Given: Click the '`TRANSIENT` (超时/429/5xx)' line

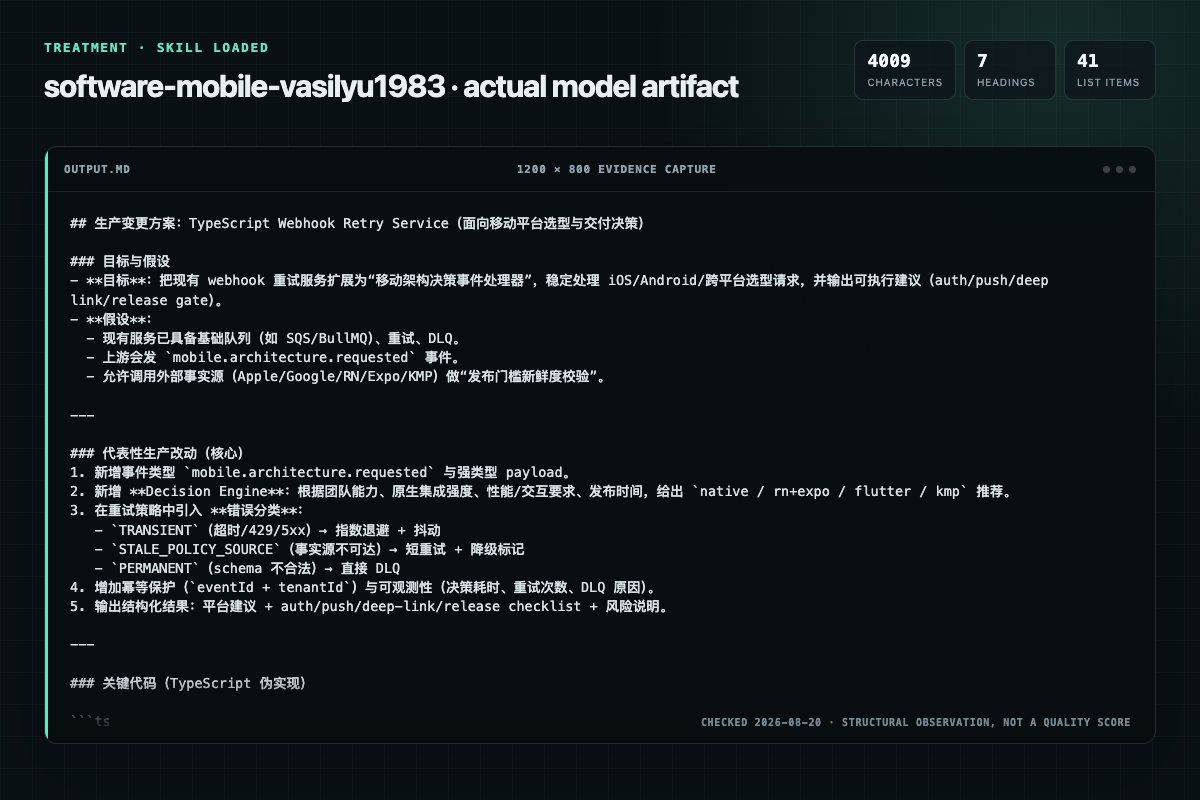Looking at the screenshot, I should 267,530.
